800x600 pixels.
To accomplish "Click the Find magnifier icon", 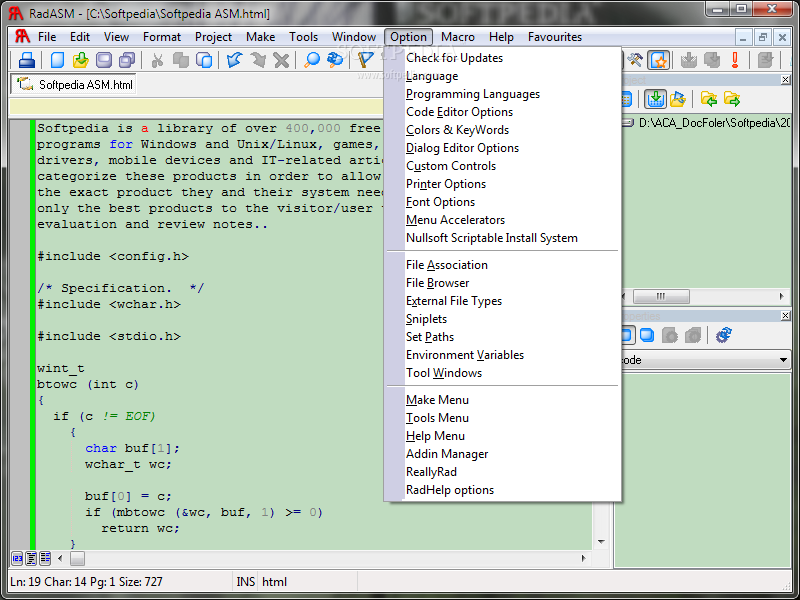I will [x=312, y=60].
